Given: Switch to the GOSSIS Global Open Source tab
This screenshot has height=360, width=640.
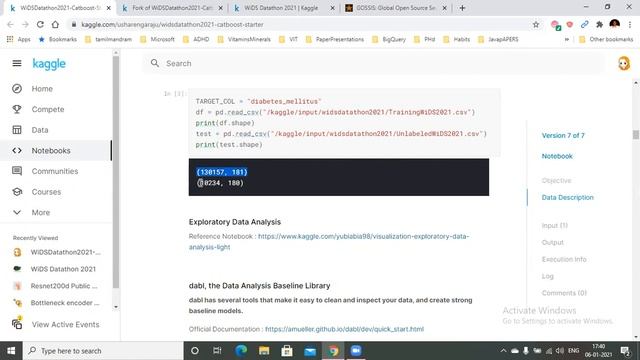Looking at the screenshot, I should pyautogui.click(x=395, y=8).
